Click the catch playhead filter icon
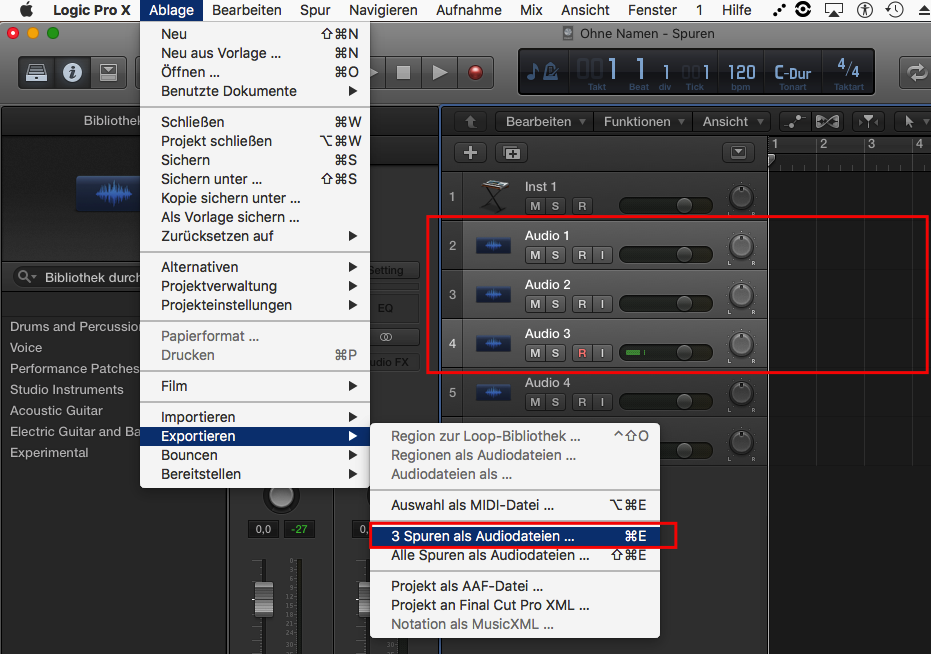 point(868,122)
